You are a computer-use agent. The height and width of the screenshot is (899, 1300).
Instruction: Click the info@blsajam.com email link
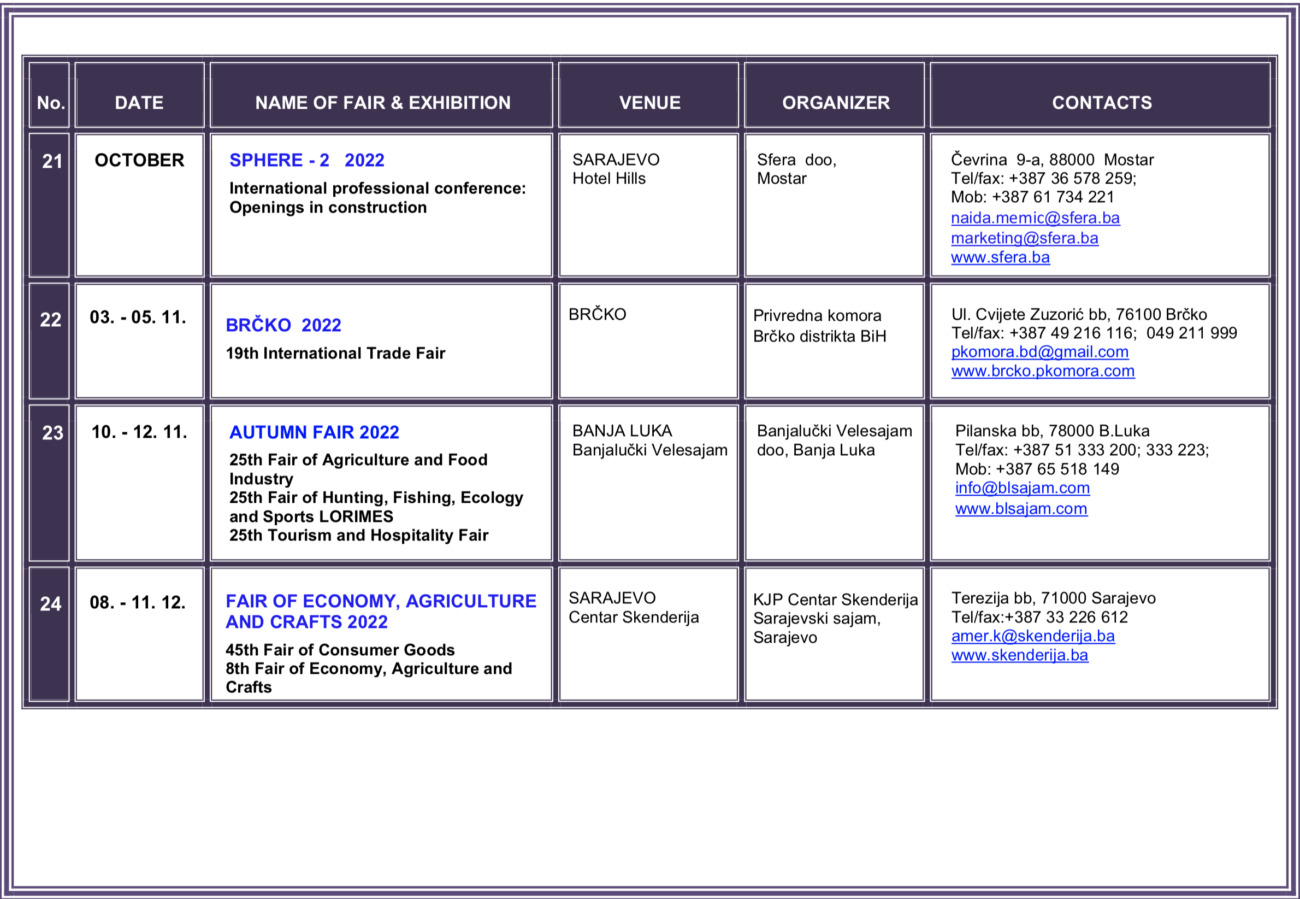[x=1022, y=488]
